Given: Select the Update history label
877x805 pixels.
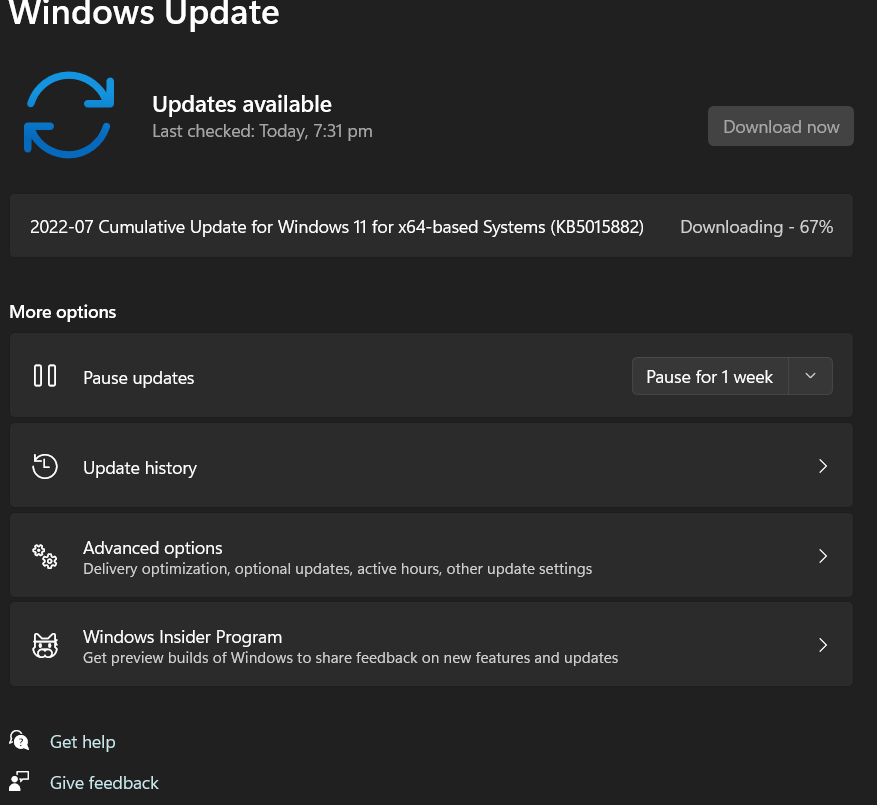Looking at the screenshot, I should coord(140,468).
